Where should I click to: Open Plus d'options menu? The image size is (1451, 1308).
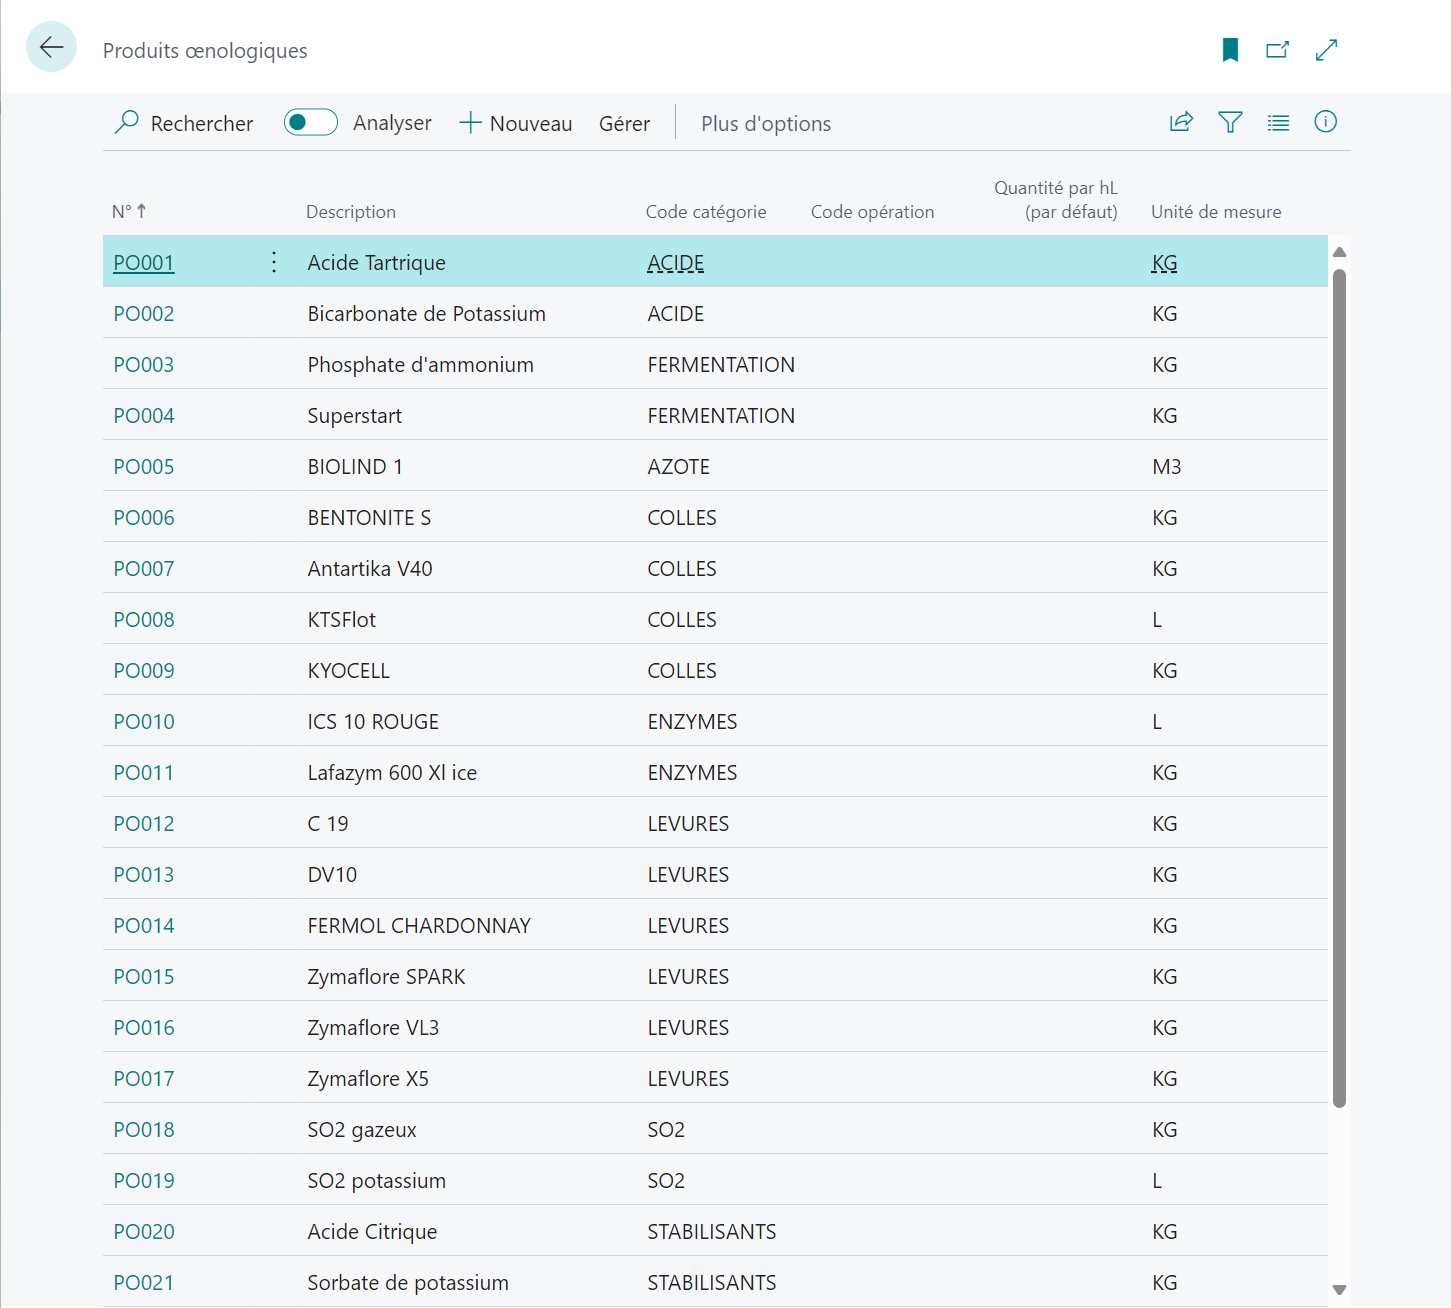(766, 123)
